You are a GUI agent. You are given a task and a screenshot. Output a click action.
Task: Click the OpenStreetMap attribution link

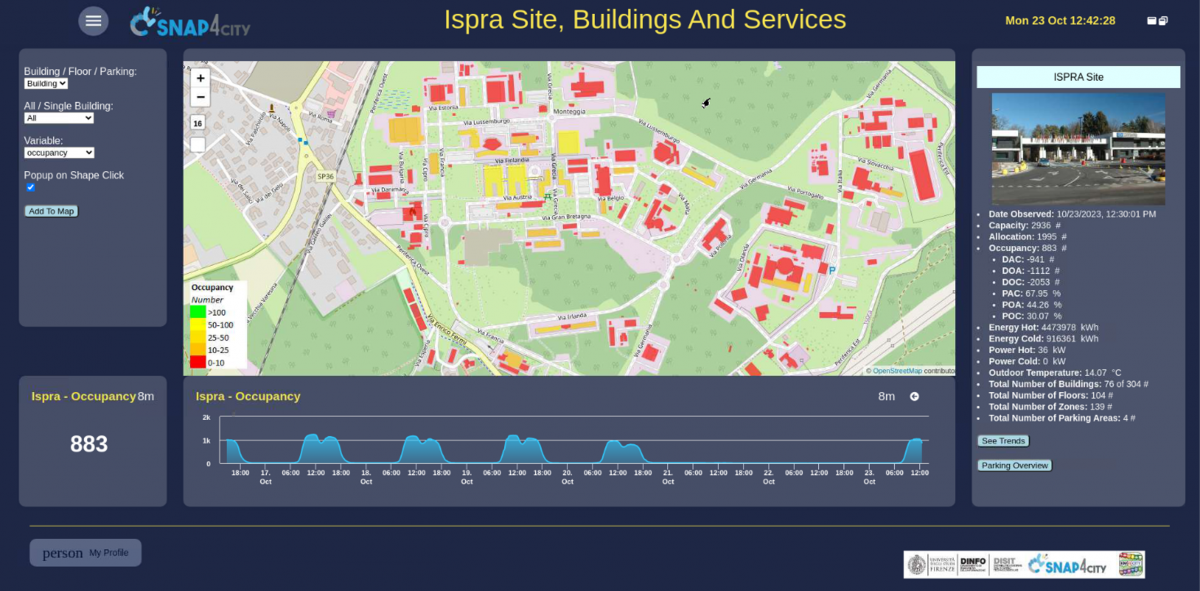tap(896, 371)
